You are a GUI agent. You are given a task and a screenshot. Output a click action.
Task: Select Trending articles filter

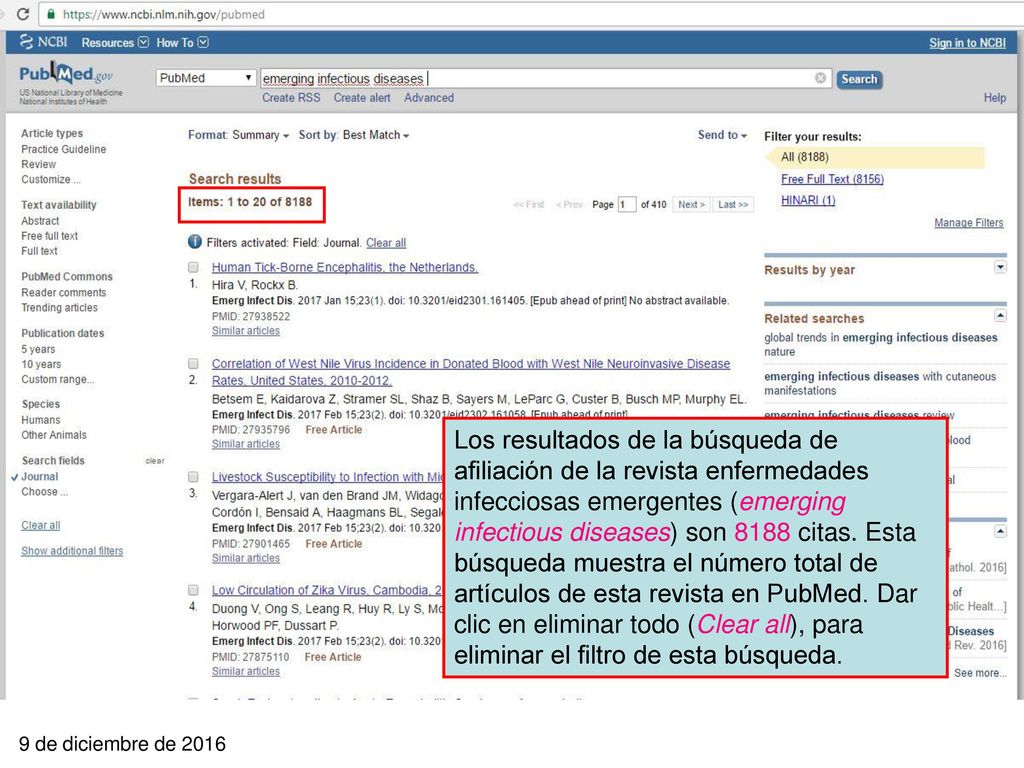pyautogui.click(x=59, y=308)
